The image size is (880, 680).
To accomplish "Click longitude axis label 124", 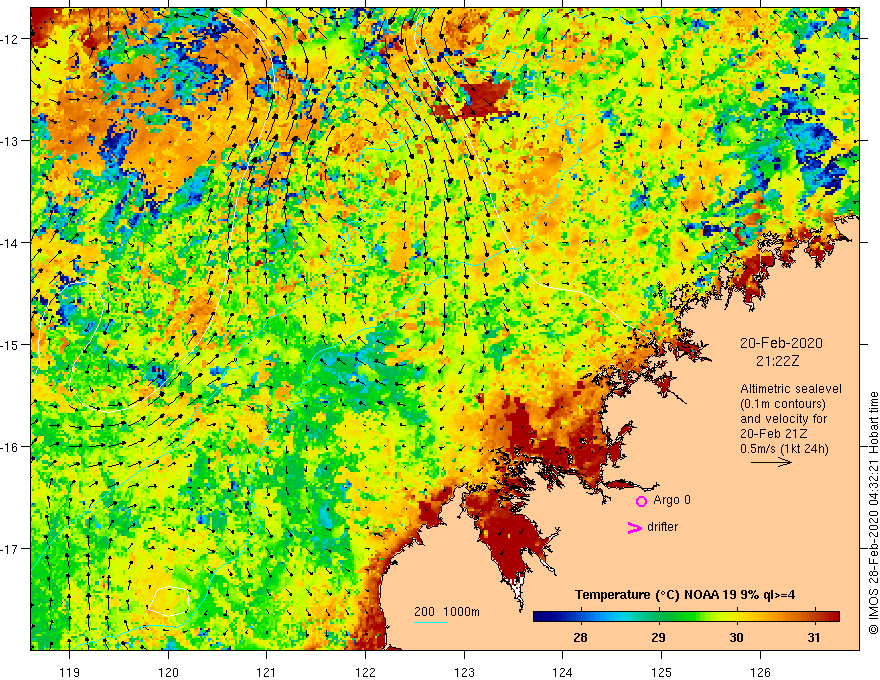I will (563, 672).
